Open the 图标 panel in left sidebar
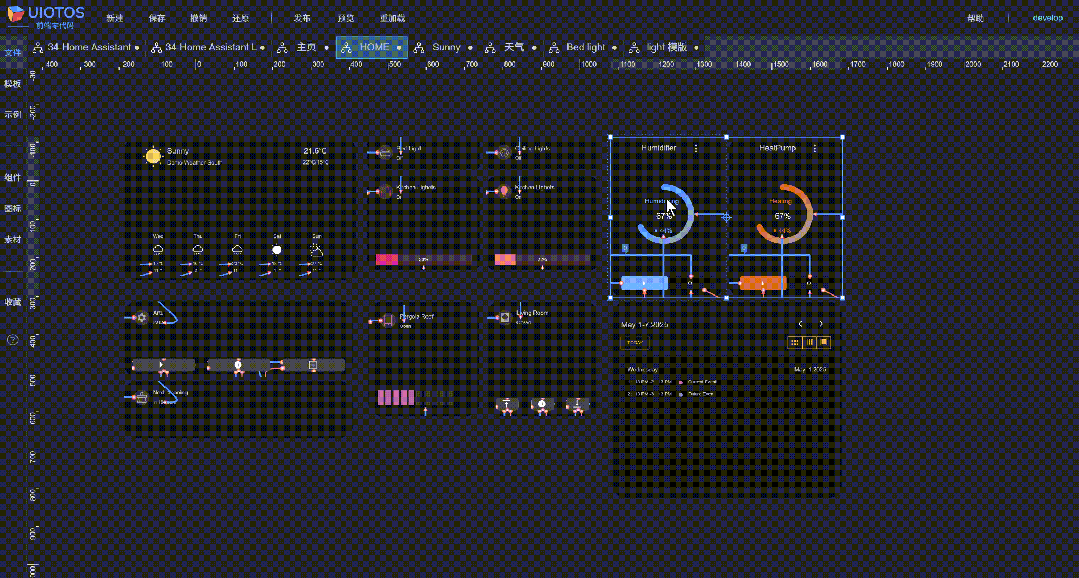 pyautogui.click(x=12, y=208)
